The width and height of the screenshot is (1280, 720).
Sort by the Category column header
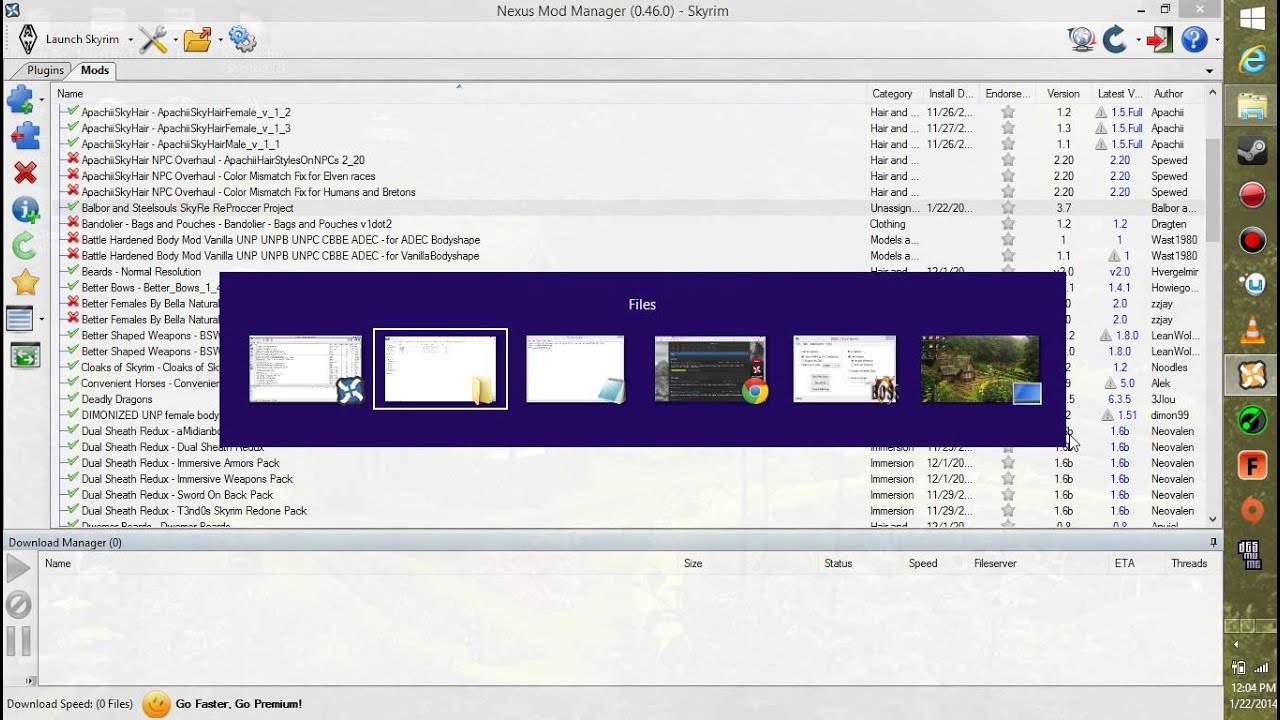coord(892,93)
